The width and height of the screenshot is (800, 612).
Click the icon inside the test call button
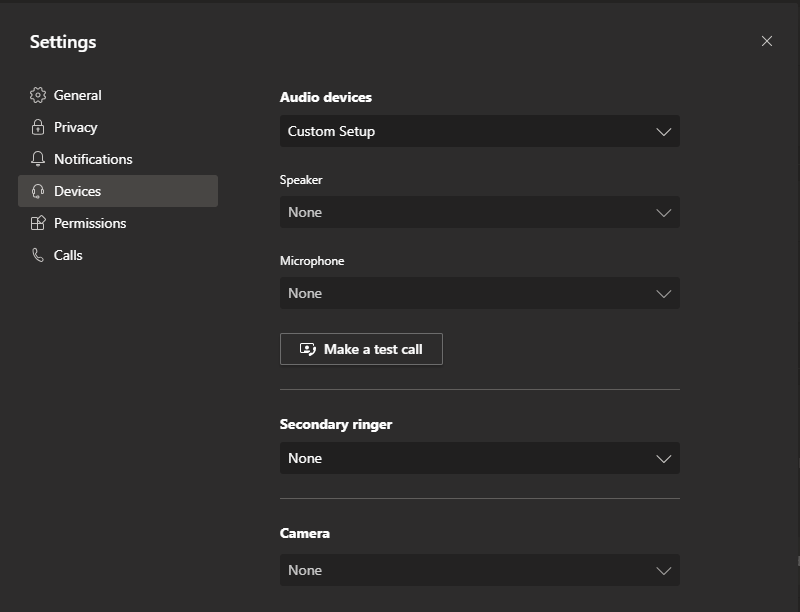point(308,349)
